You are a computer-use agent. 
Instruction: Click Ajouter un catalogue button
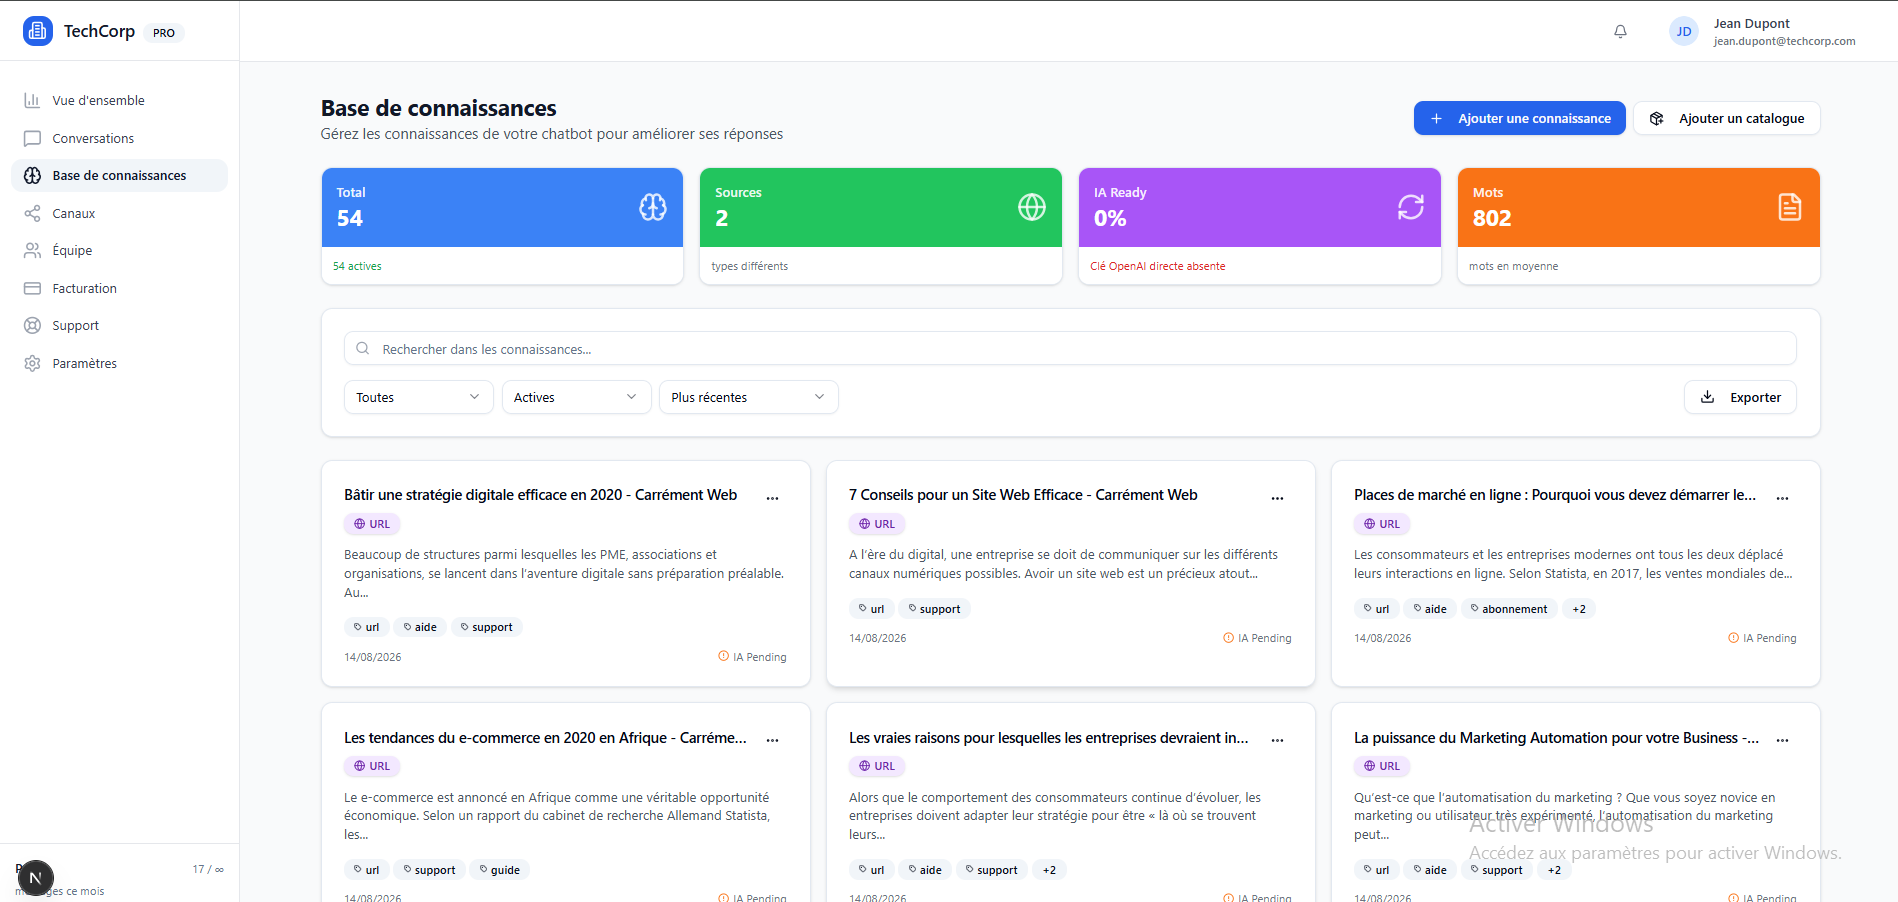tap(1726, 118)
